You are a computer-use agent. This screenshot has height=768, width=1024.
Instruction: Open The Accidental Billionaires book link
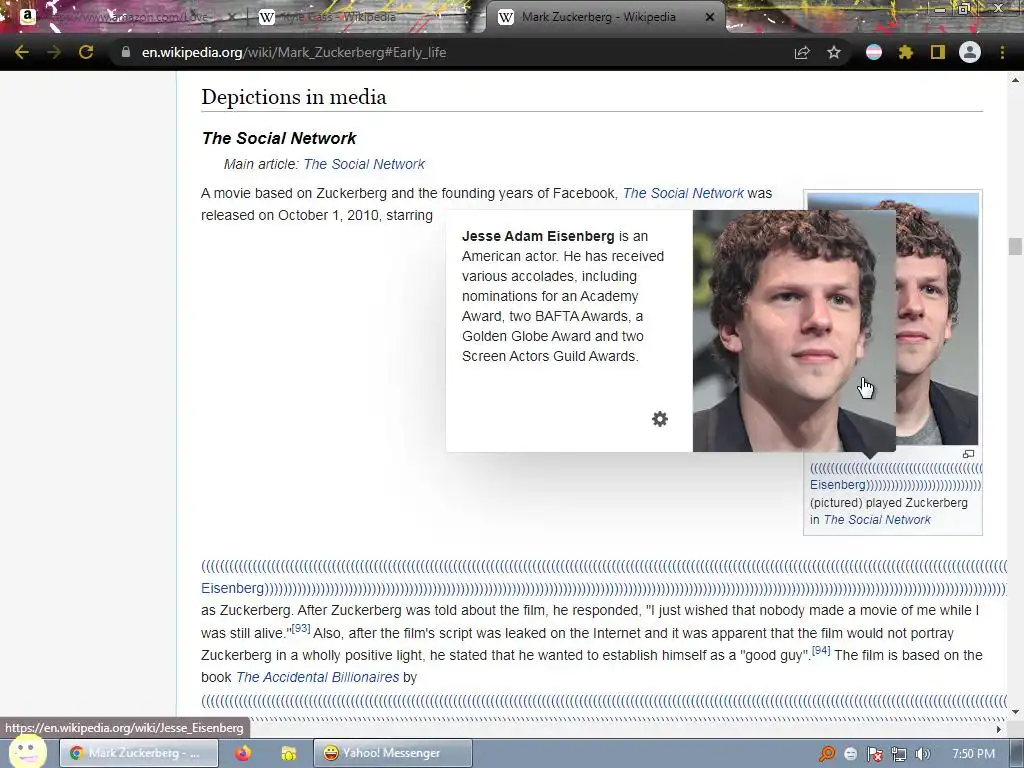point(317,677)
